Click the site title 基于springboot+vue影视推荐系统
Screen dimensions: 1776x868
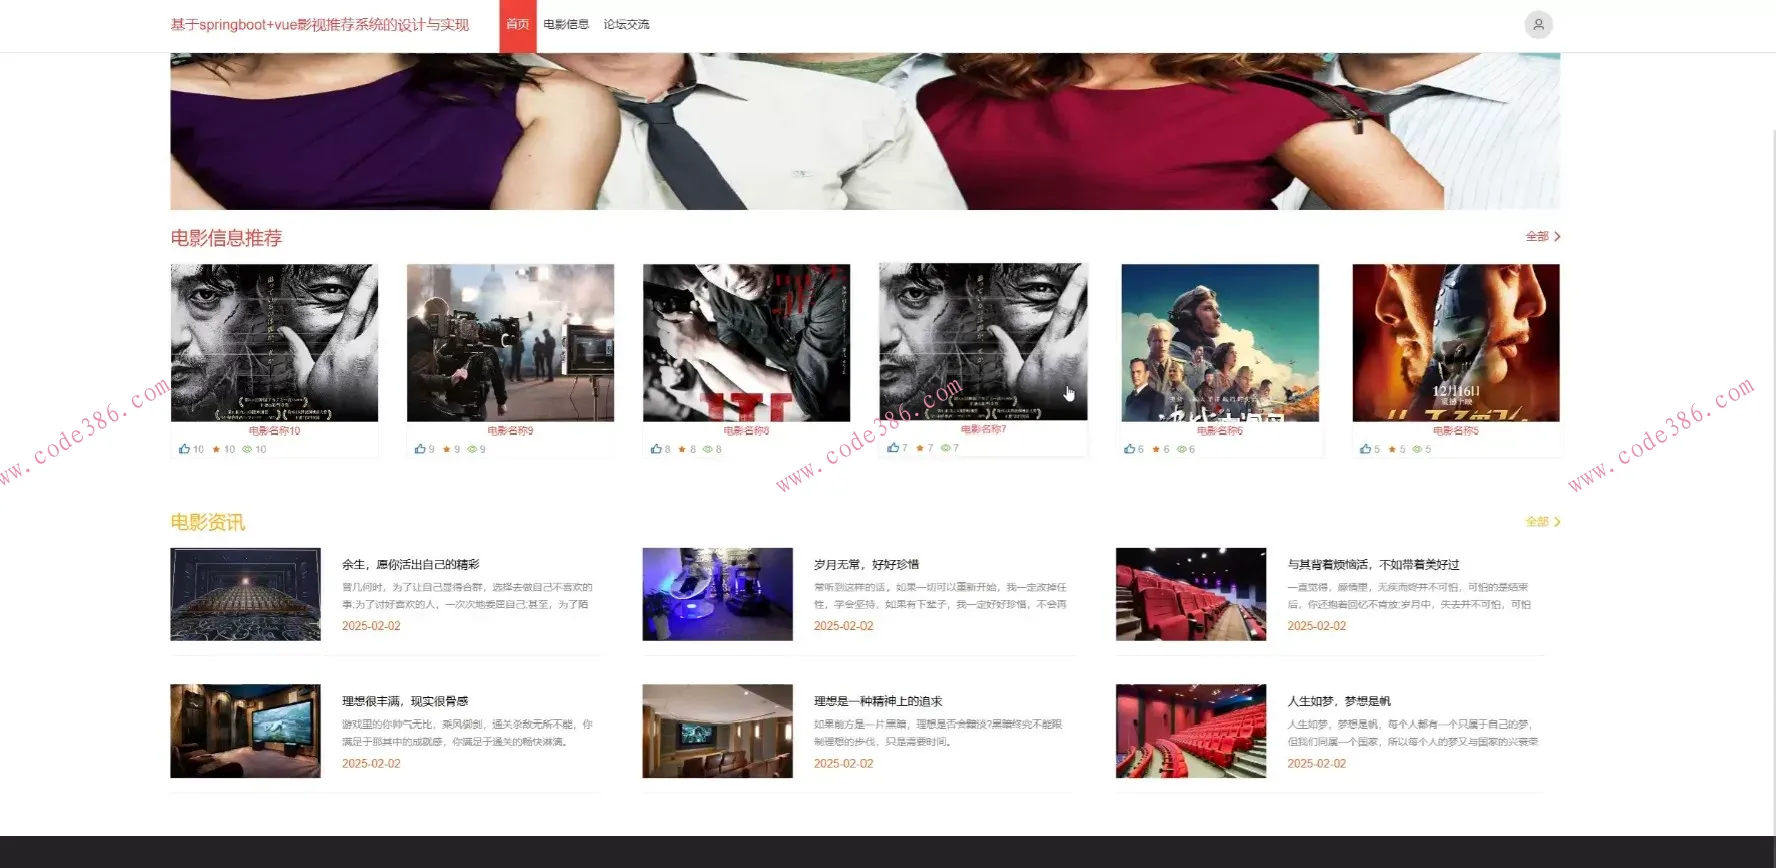tap(320, 25)
